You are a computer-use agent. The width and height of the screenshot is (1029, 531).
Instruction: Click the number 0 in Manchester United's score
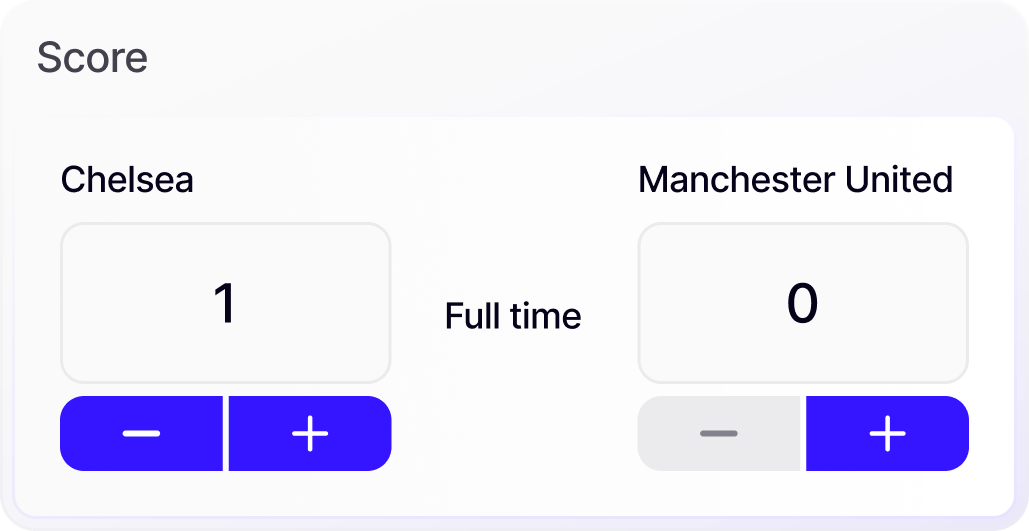pos(803,303)
